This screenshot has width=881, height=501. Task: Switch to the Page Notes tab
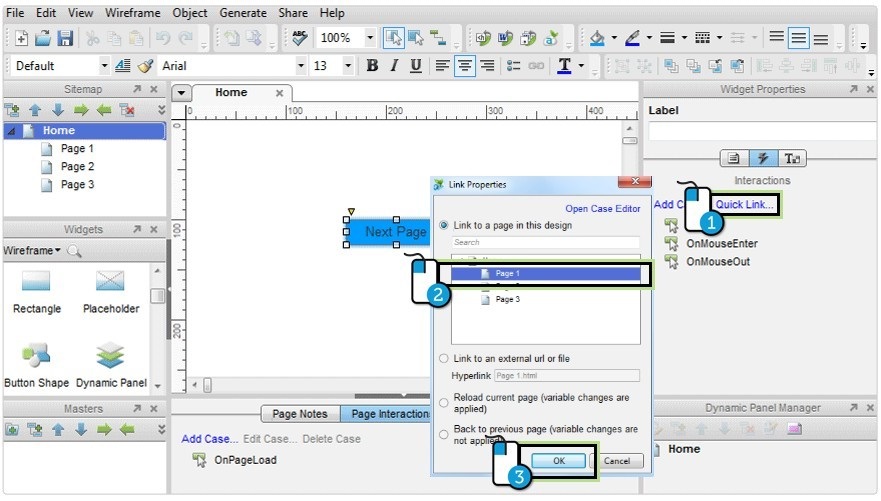point(299,414)
